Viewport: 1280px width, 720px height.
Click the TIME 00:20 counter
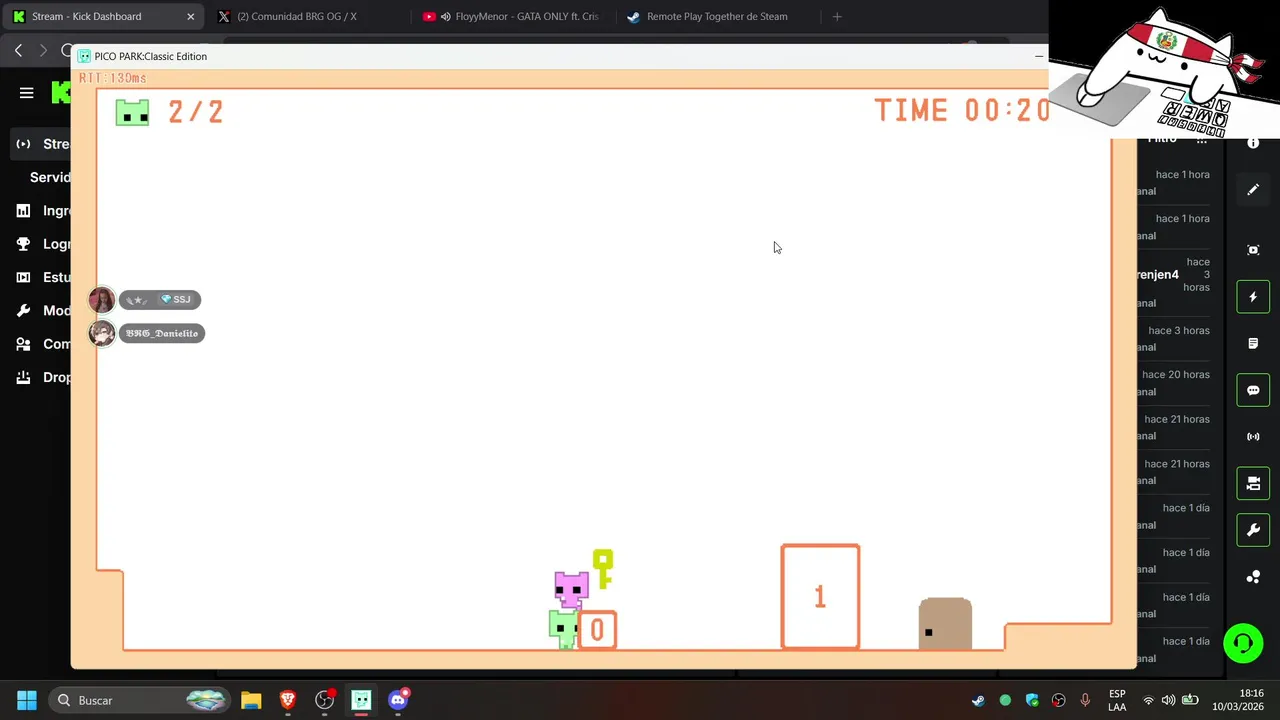(x=962, y=110)
